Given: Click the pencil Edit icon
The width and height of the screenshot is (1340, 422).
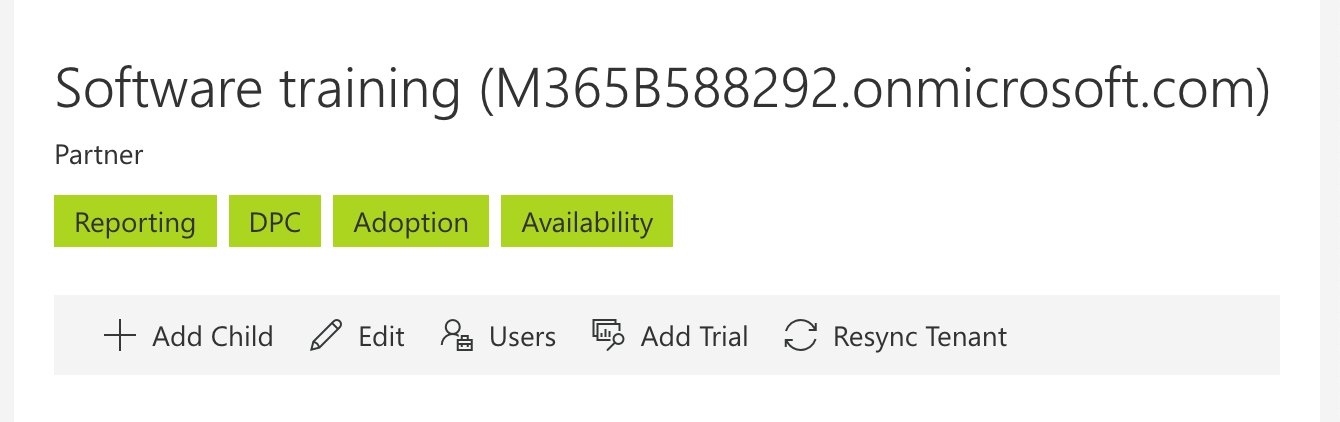Looking at the screenshot, I should (326, 336).
